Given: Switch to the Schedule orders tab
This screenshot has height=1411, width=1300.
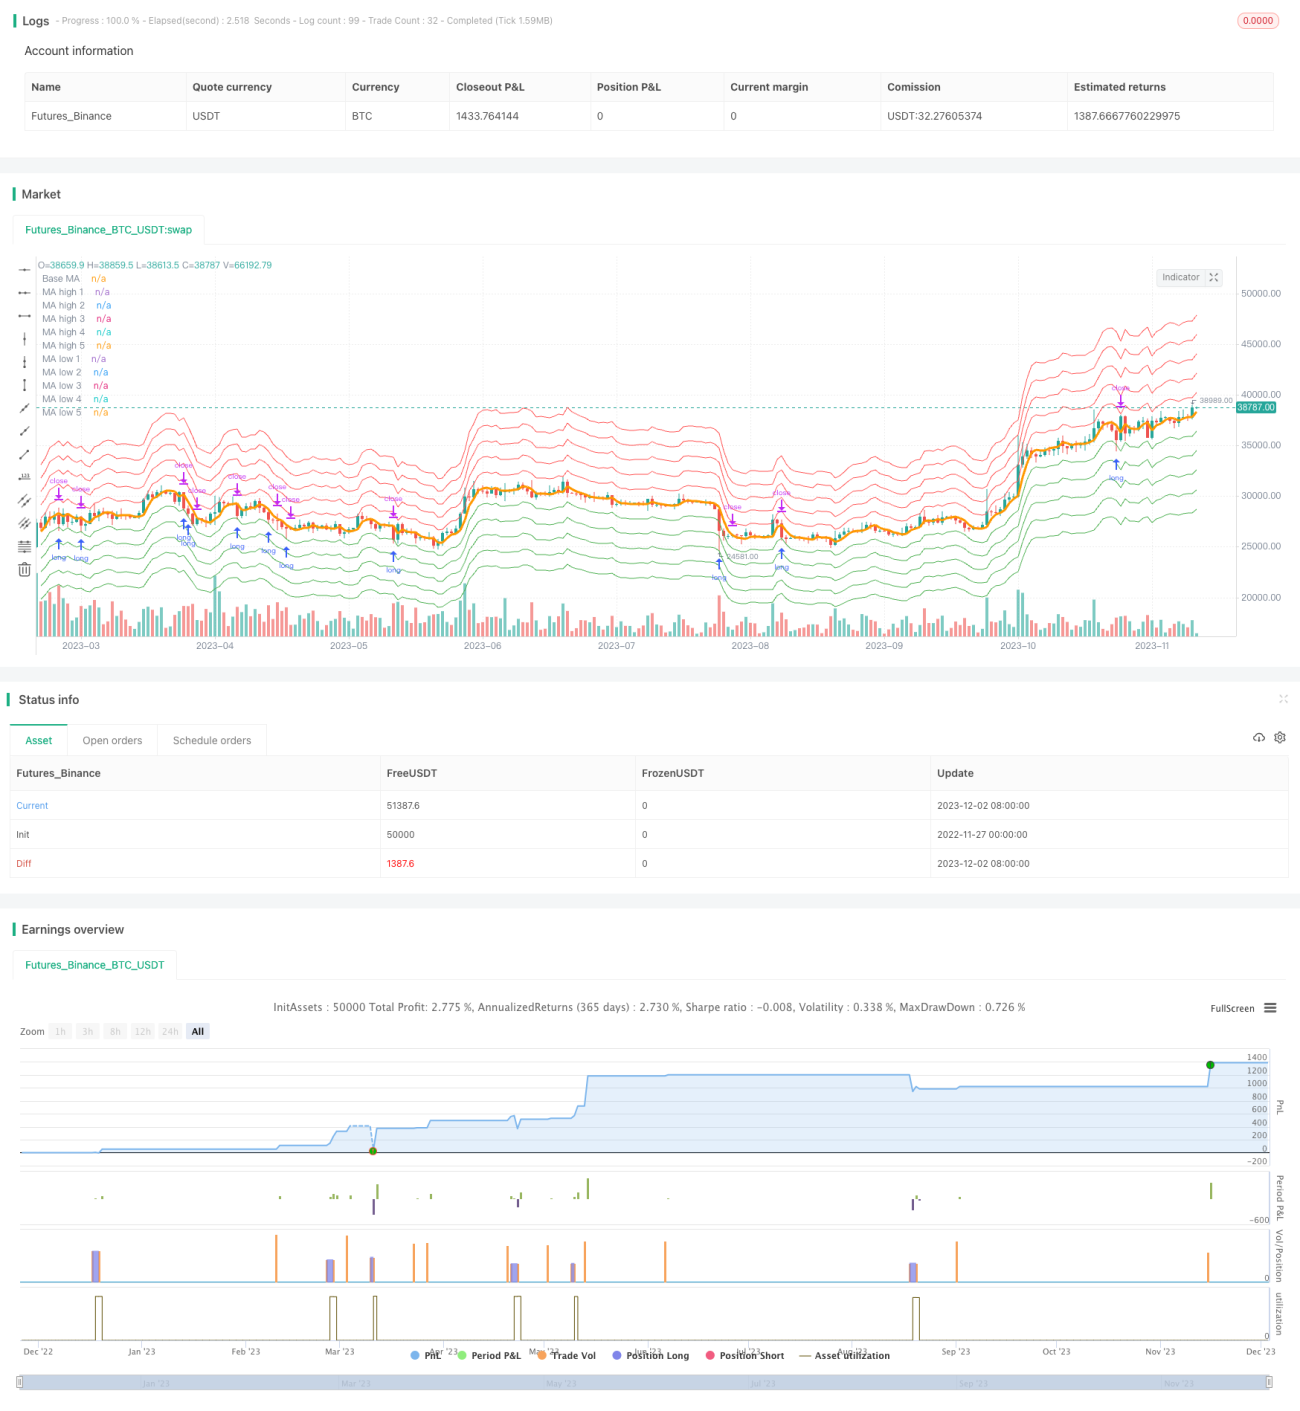Looking at the screenshot, I should point(212,740).
